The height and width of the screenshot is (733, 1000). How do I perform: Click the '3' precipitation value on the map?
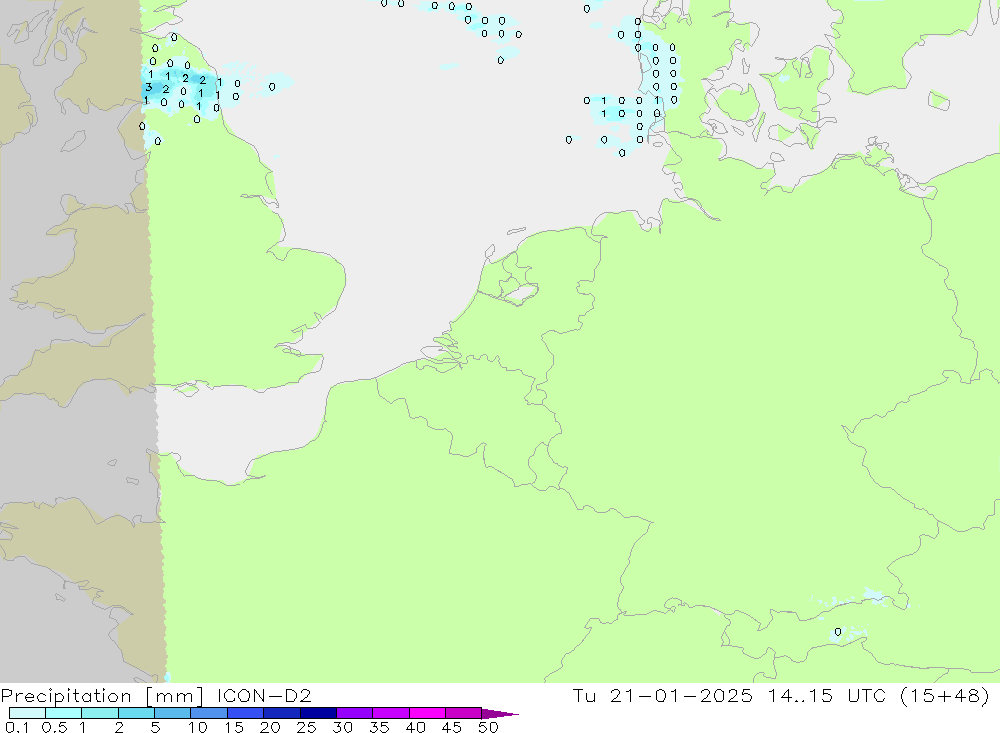[x=149, y=87]
